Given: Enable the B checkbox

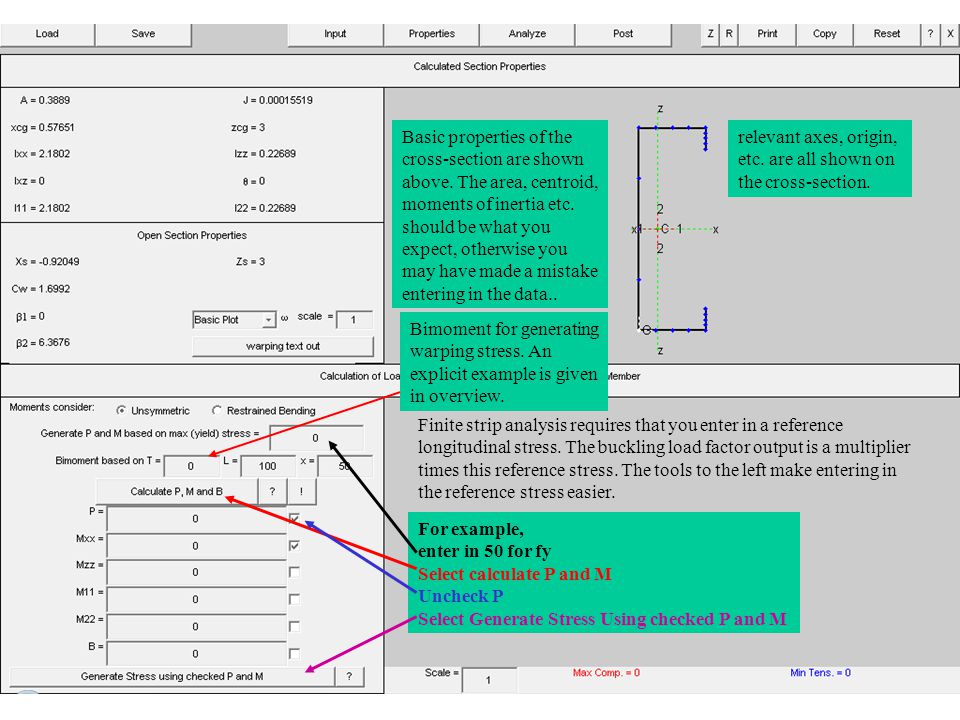Looking at the screenshot, I should pyautogui.click(x=294, y=653).
